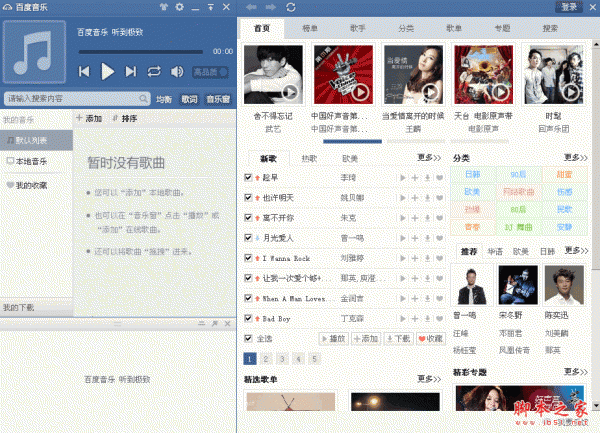The width and height of the screenshot is (600, 433).
Task: Switch to the 专题 tab
Action: [x=502, y=28]
